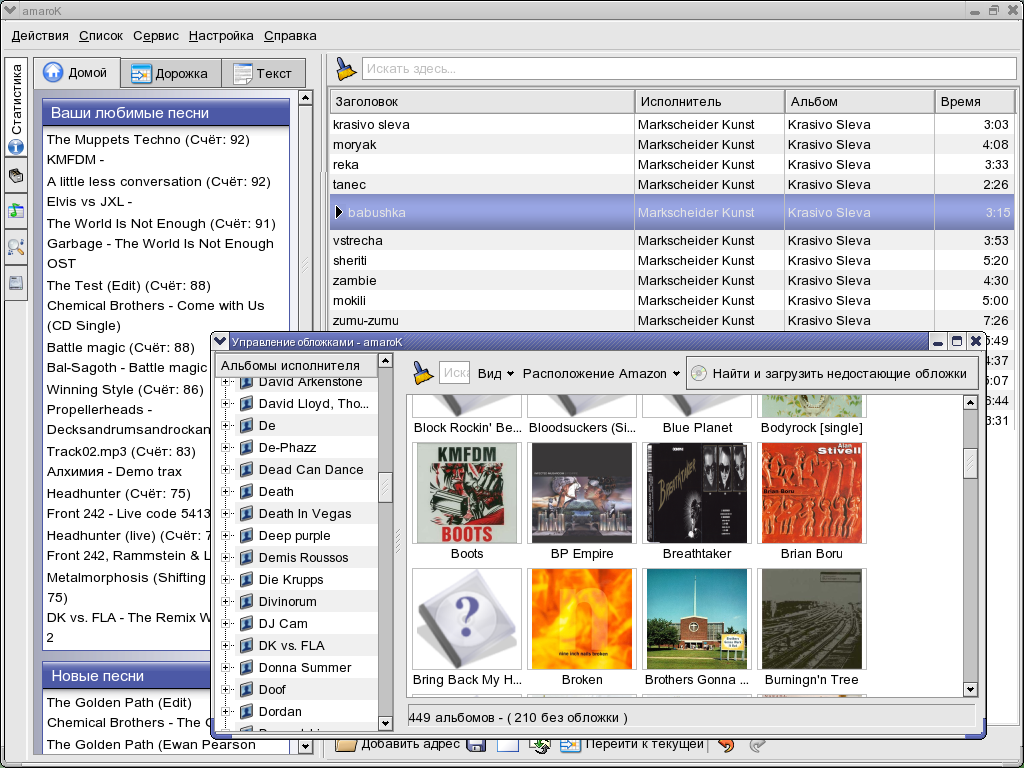The width and height of the screenshot is (1024, 768).
Task: Switch to the Домой tab
Action: (x=77, y=72)
